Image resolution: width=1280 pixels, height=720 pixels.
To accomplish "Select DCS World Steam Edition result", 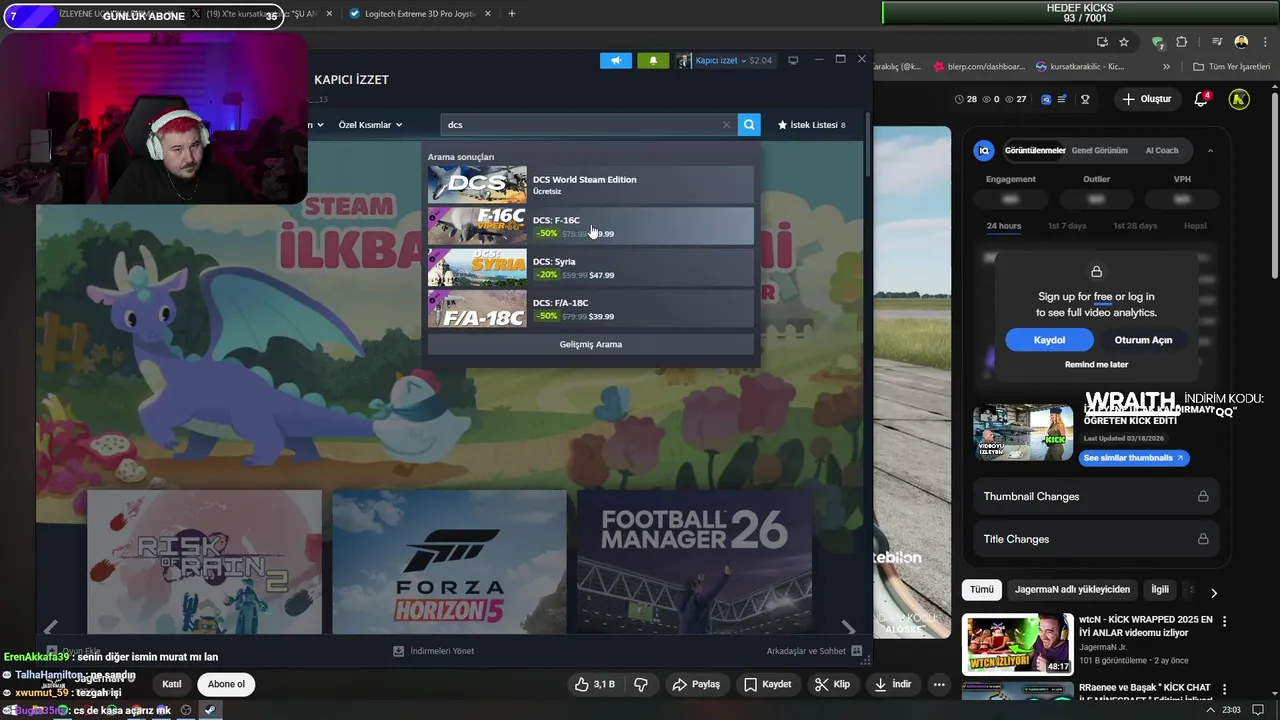I will coord(590,184).
